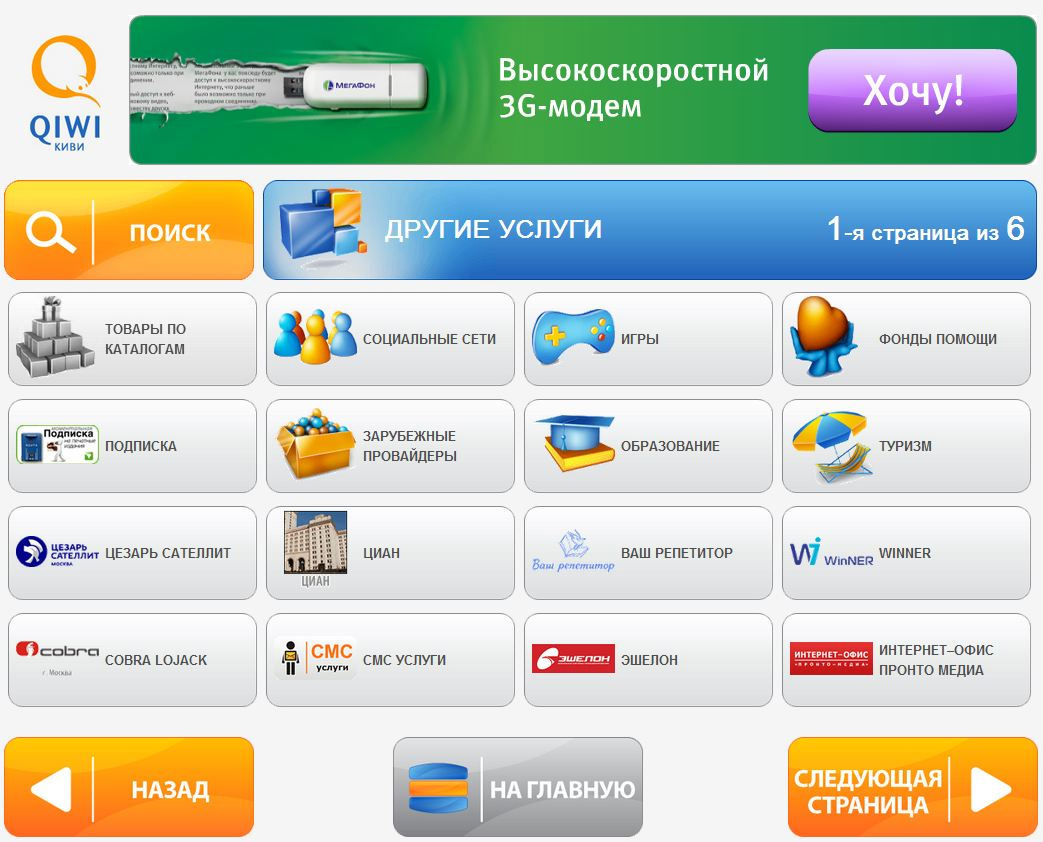Select the Ваш репетитор logo

click(x=573, y=551)
